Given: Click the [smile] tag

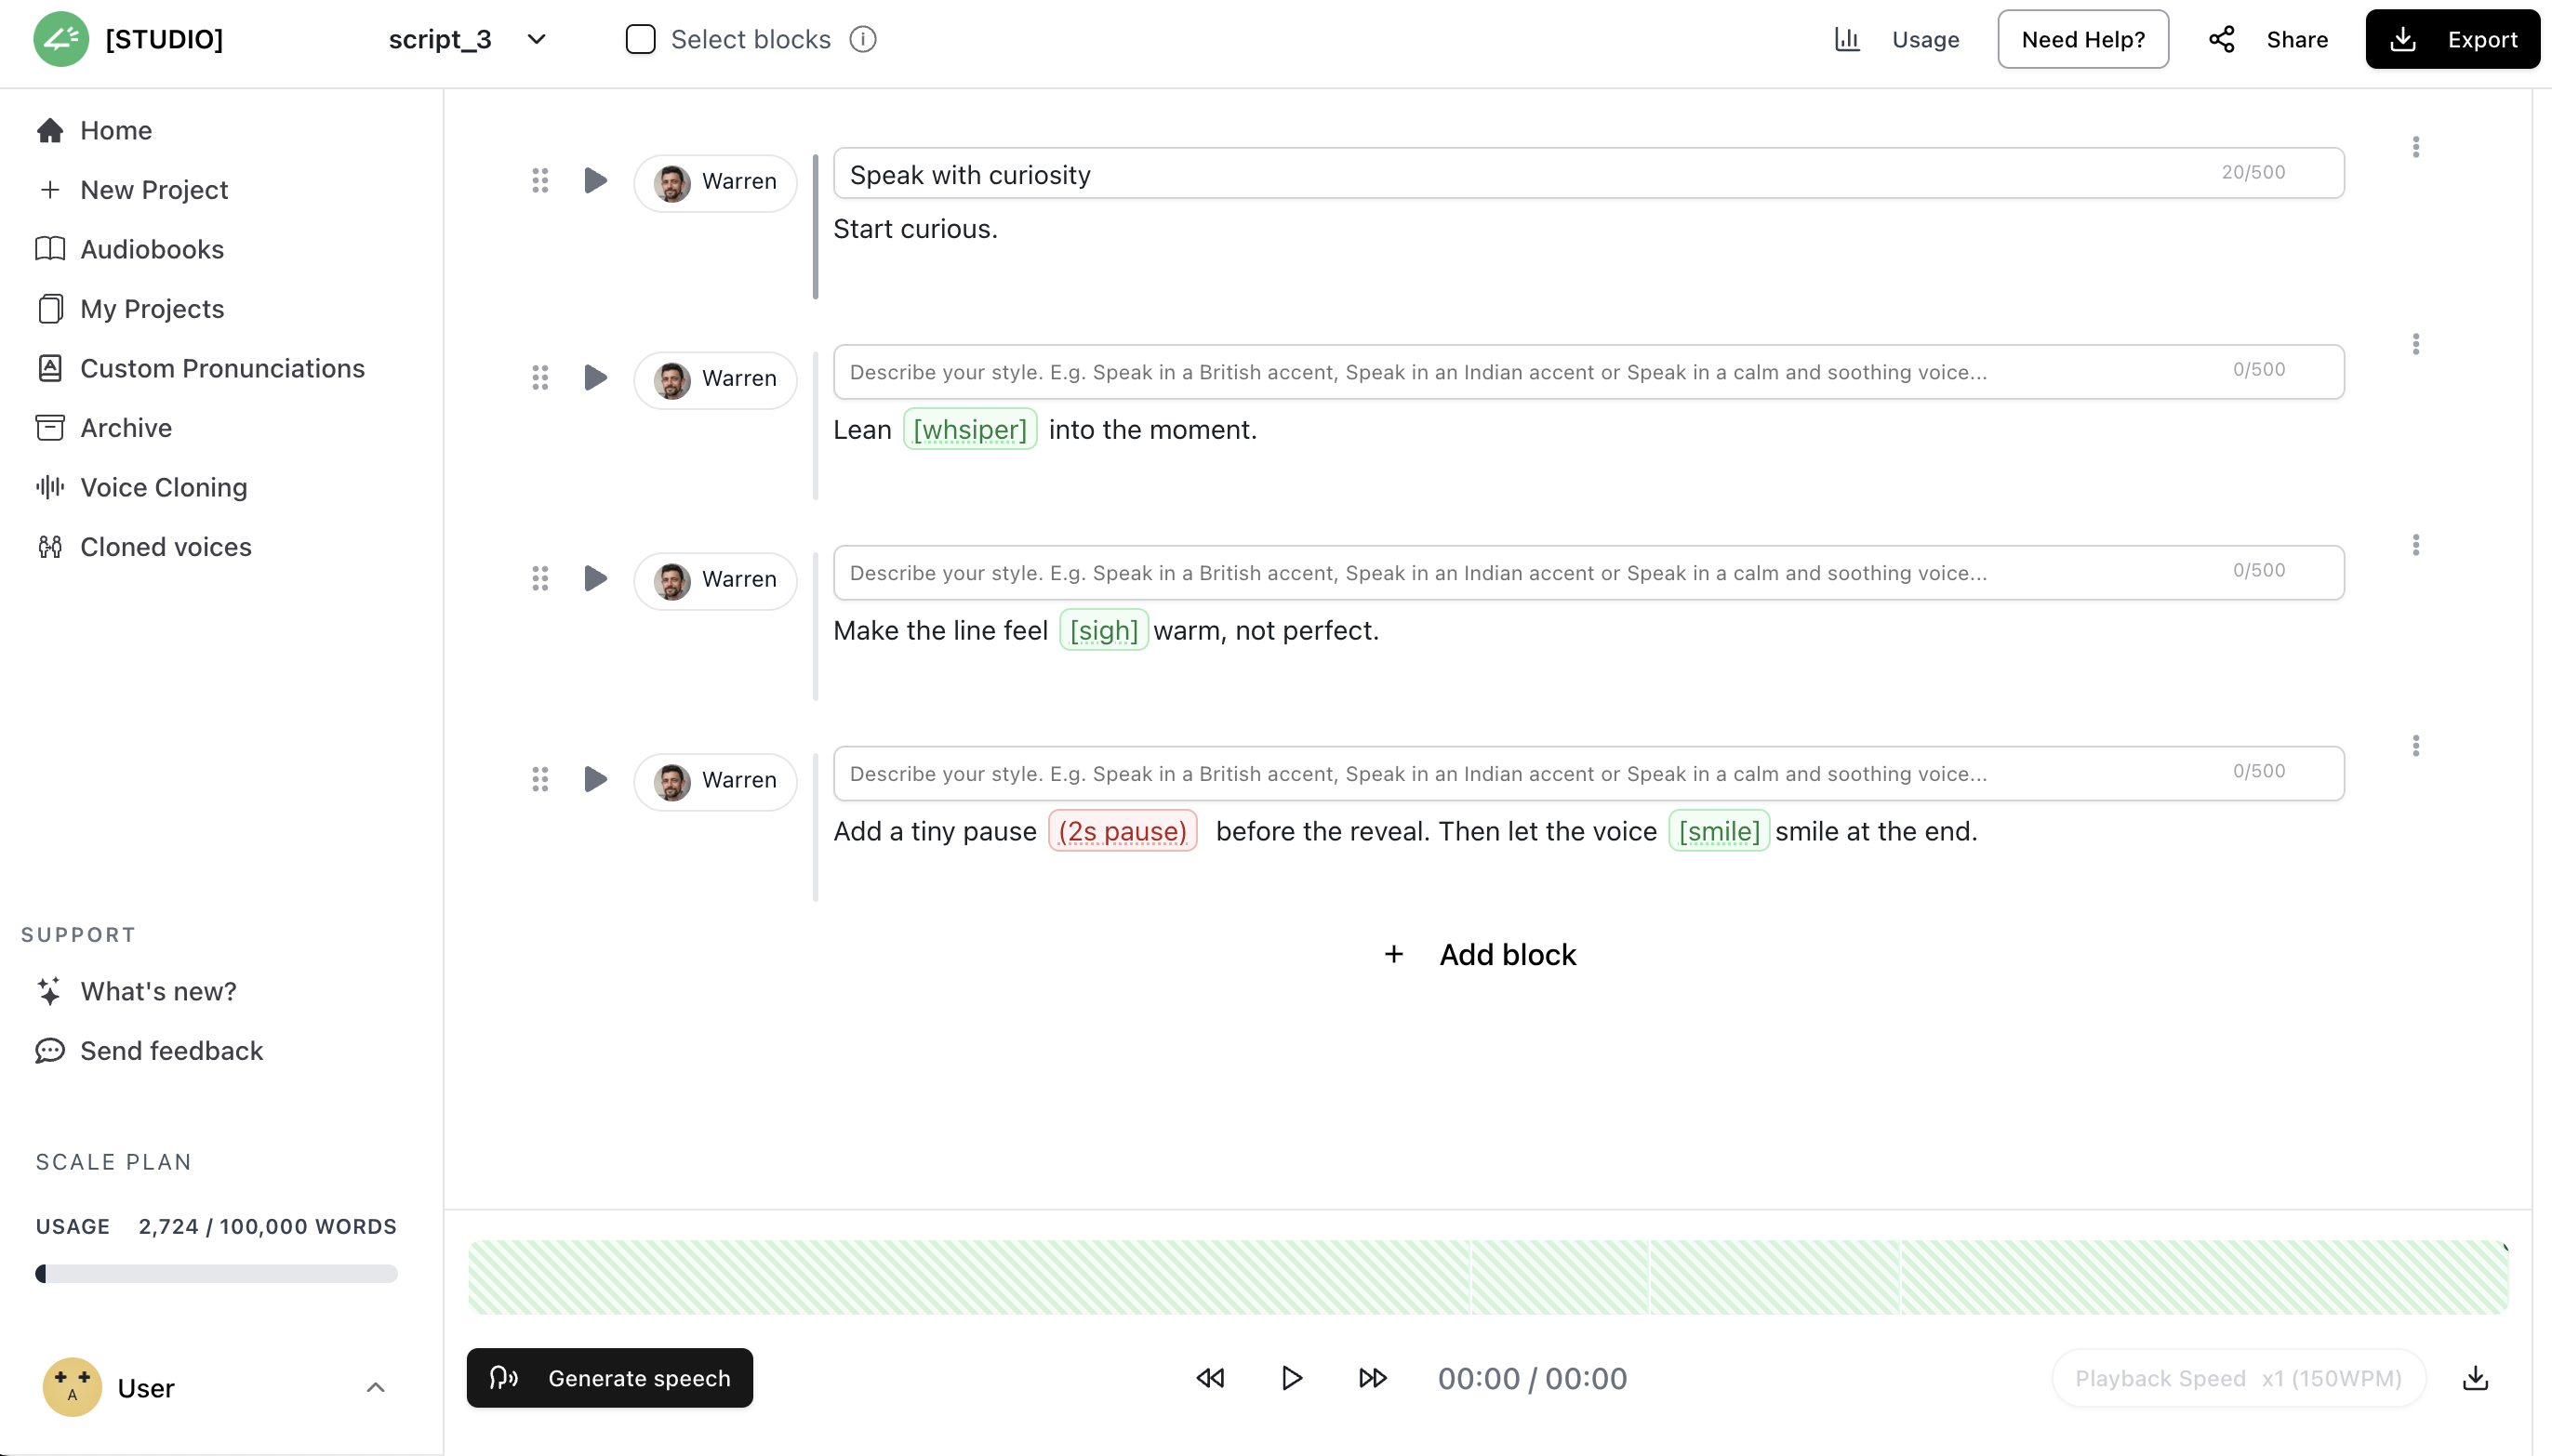Looking at the screenshot, I should 1719,832.
